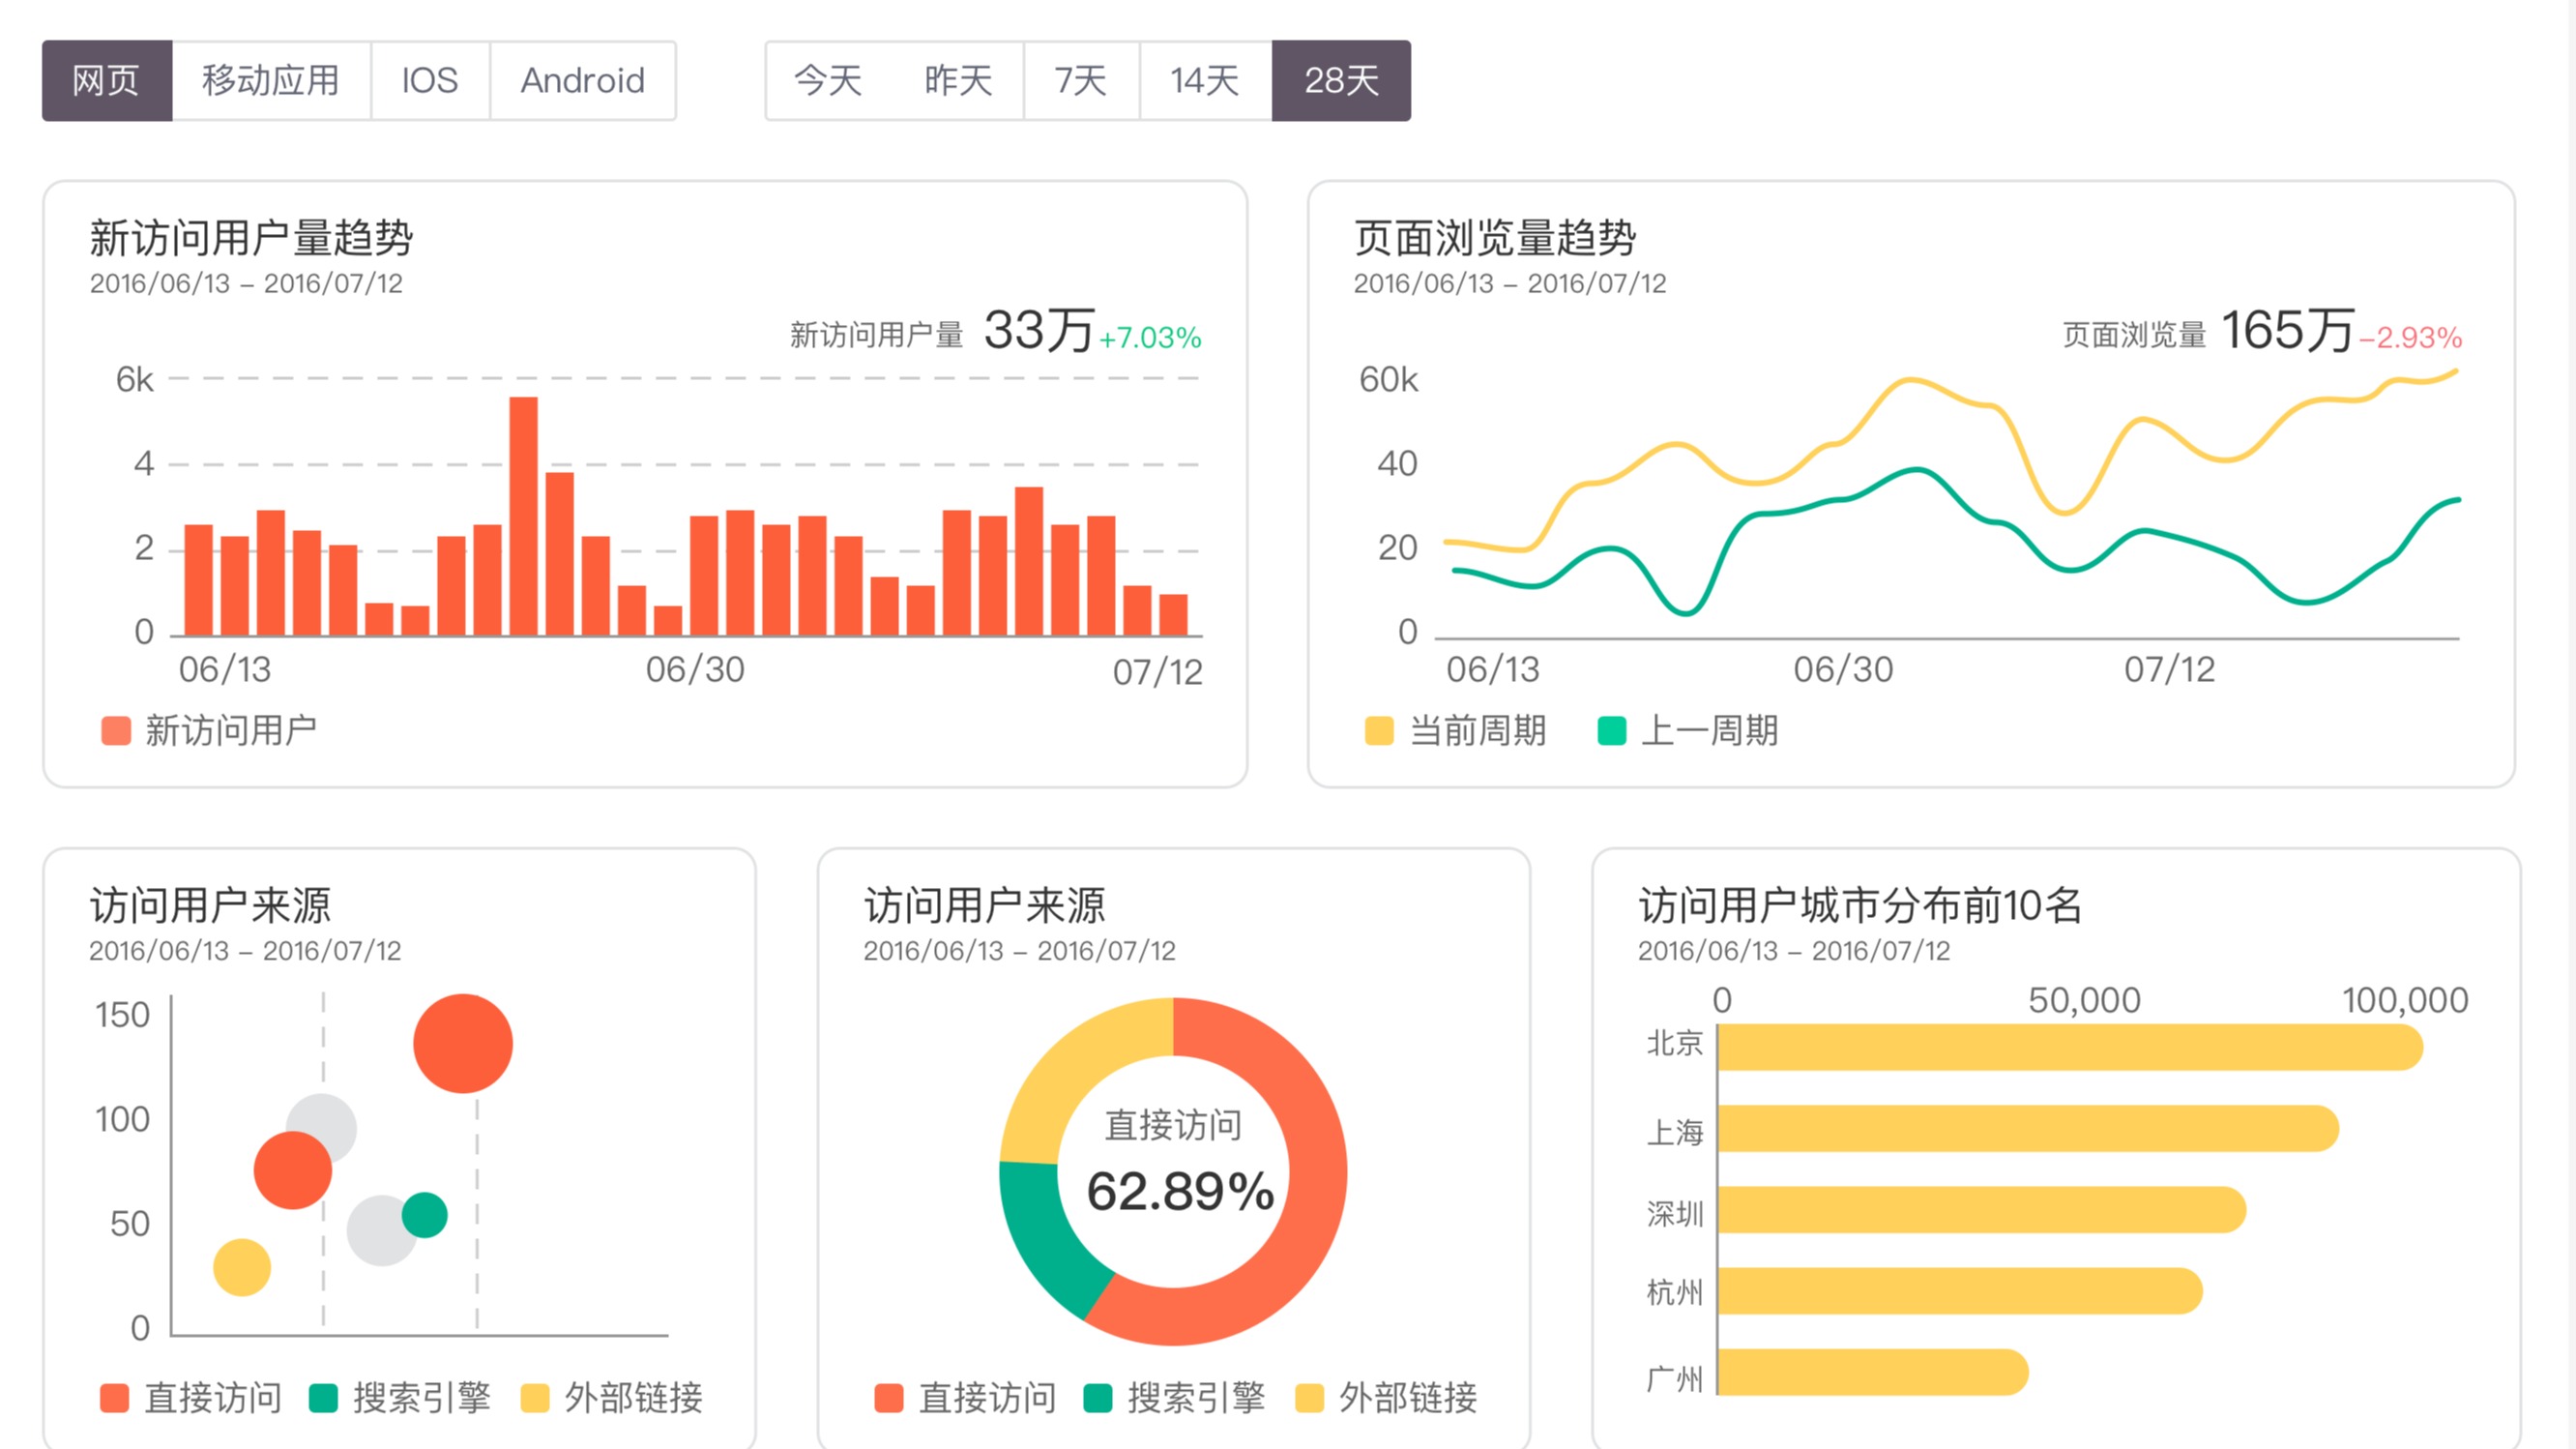The height and width of the screenshot is (1449, 2576).
Task: Click the 深圳 city bar
Action: point(1982,1210)
